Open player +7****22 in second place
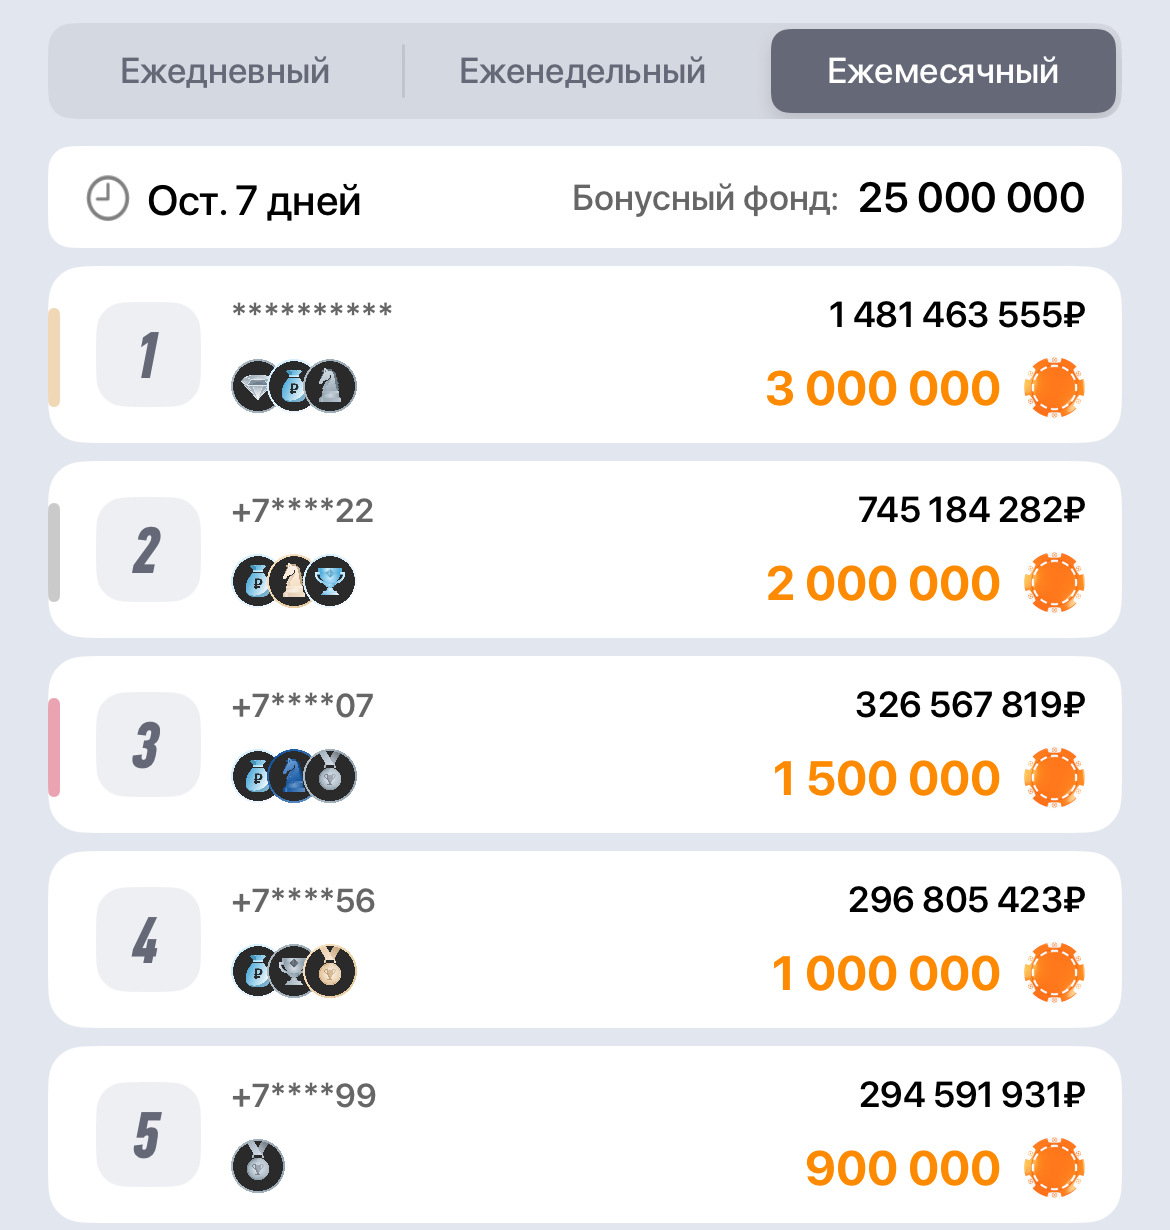 (x=303, y=511)
